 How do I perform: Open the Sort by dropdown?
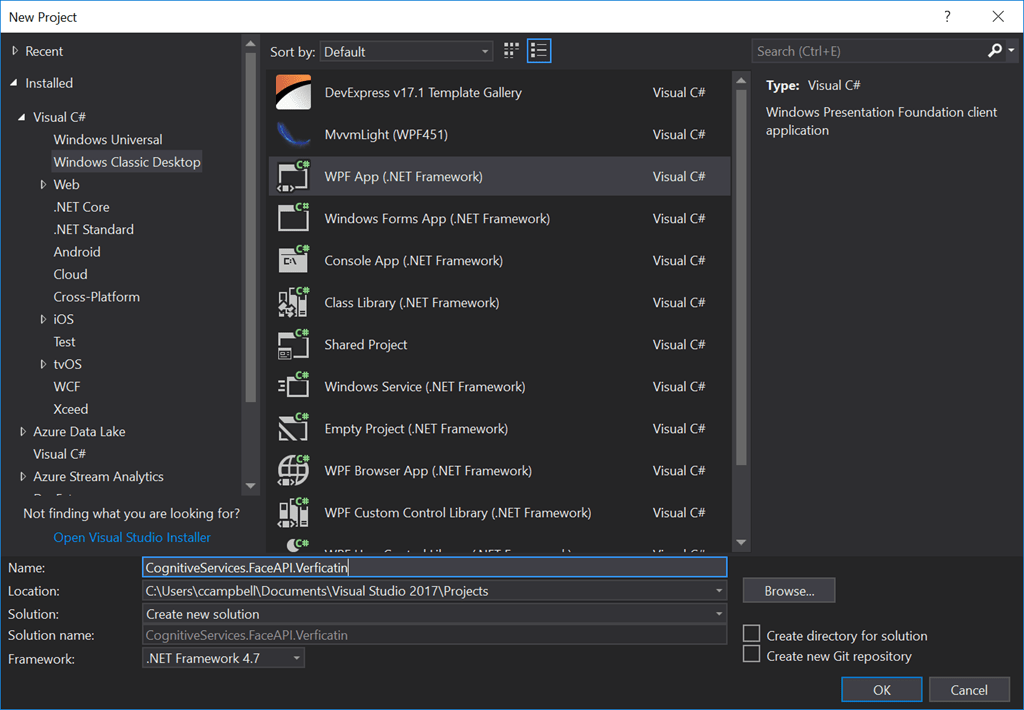(407, 51)
